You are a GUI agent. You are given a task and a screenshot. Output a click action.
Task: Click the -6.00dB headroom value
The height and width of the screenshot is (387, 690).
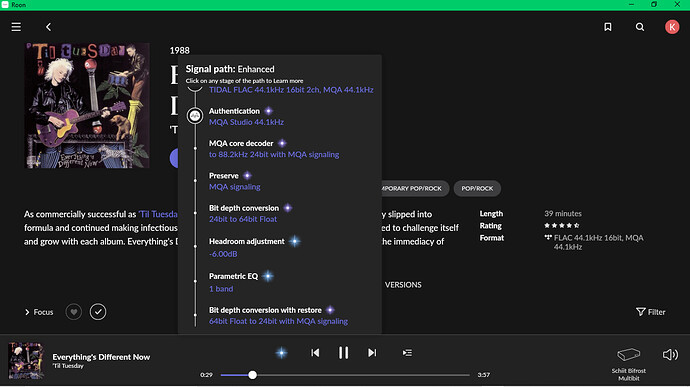click(223, 254)
